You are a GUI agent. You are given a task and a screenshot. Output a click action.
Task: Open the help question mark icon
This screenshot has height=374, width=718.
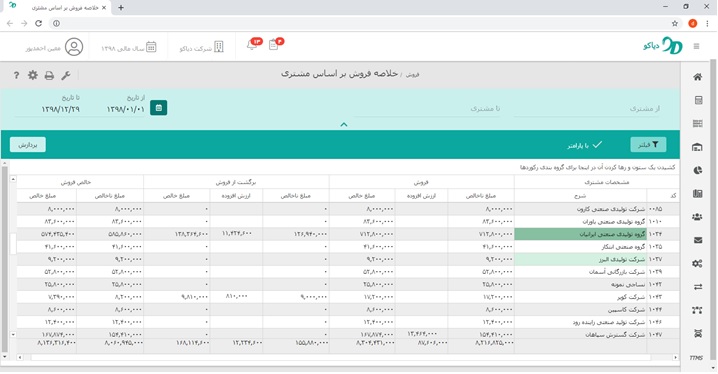coord(16,76)
